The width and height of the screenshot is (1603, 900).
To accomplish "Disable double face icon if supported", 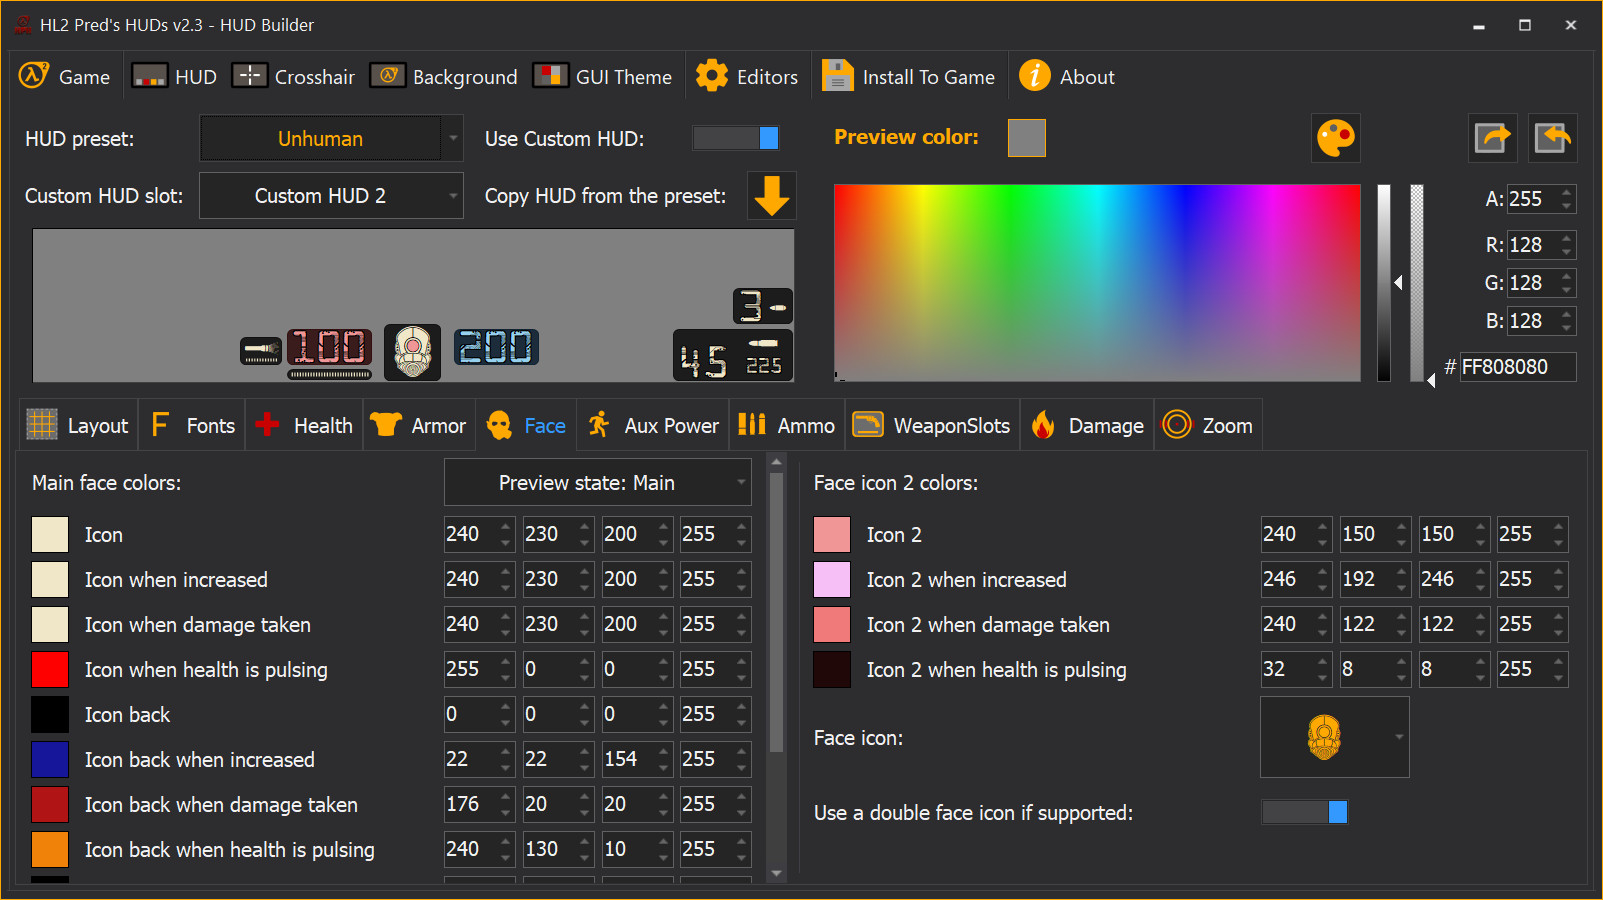I will pyautogui.click(x=1304, y=813).
